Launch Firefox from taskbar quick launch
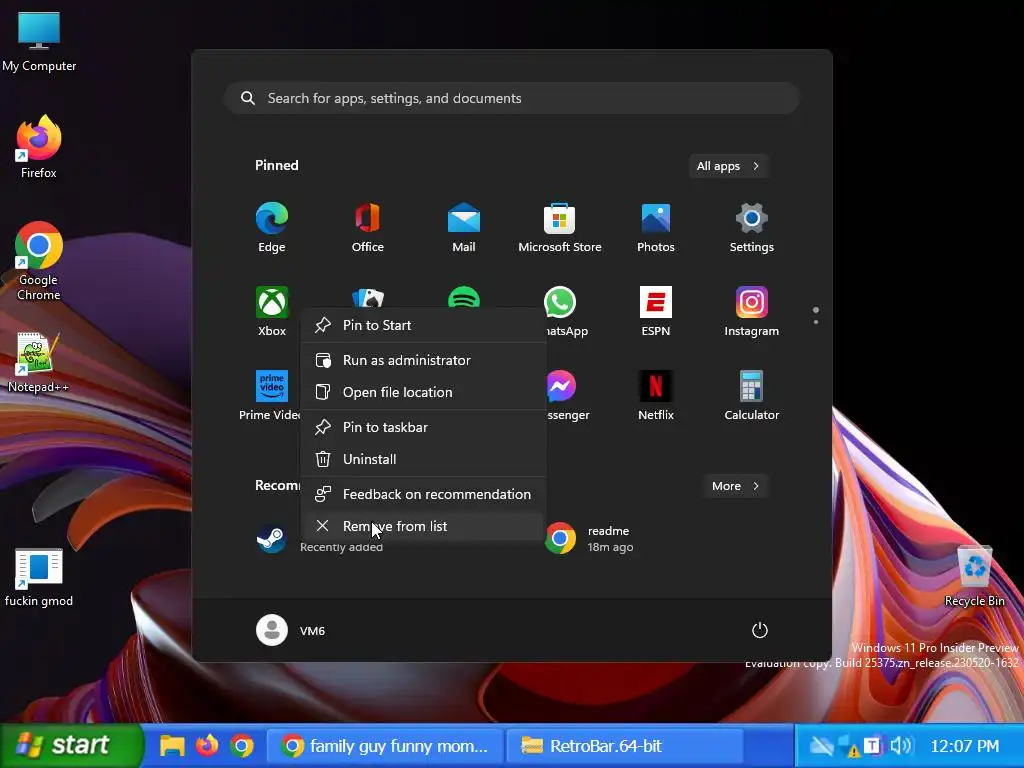Image resolution: width=1024 pixels, height=768 pixels. coord(208,745)
